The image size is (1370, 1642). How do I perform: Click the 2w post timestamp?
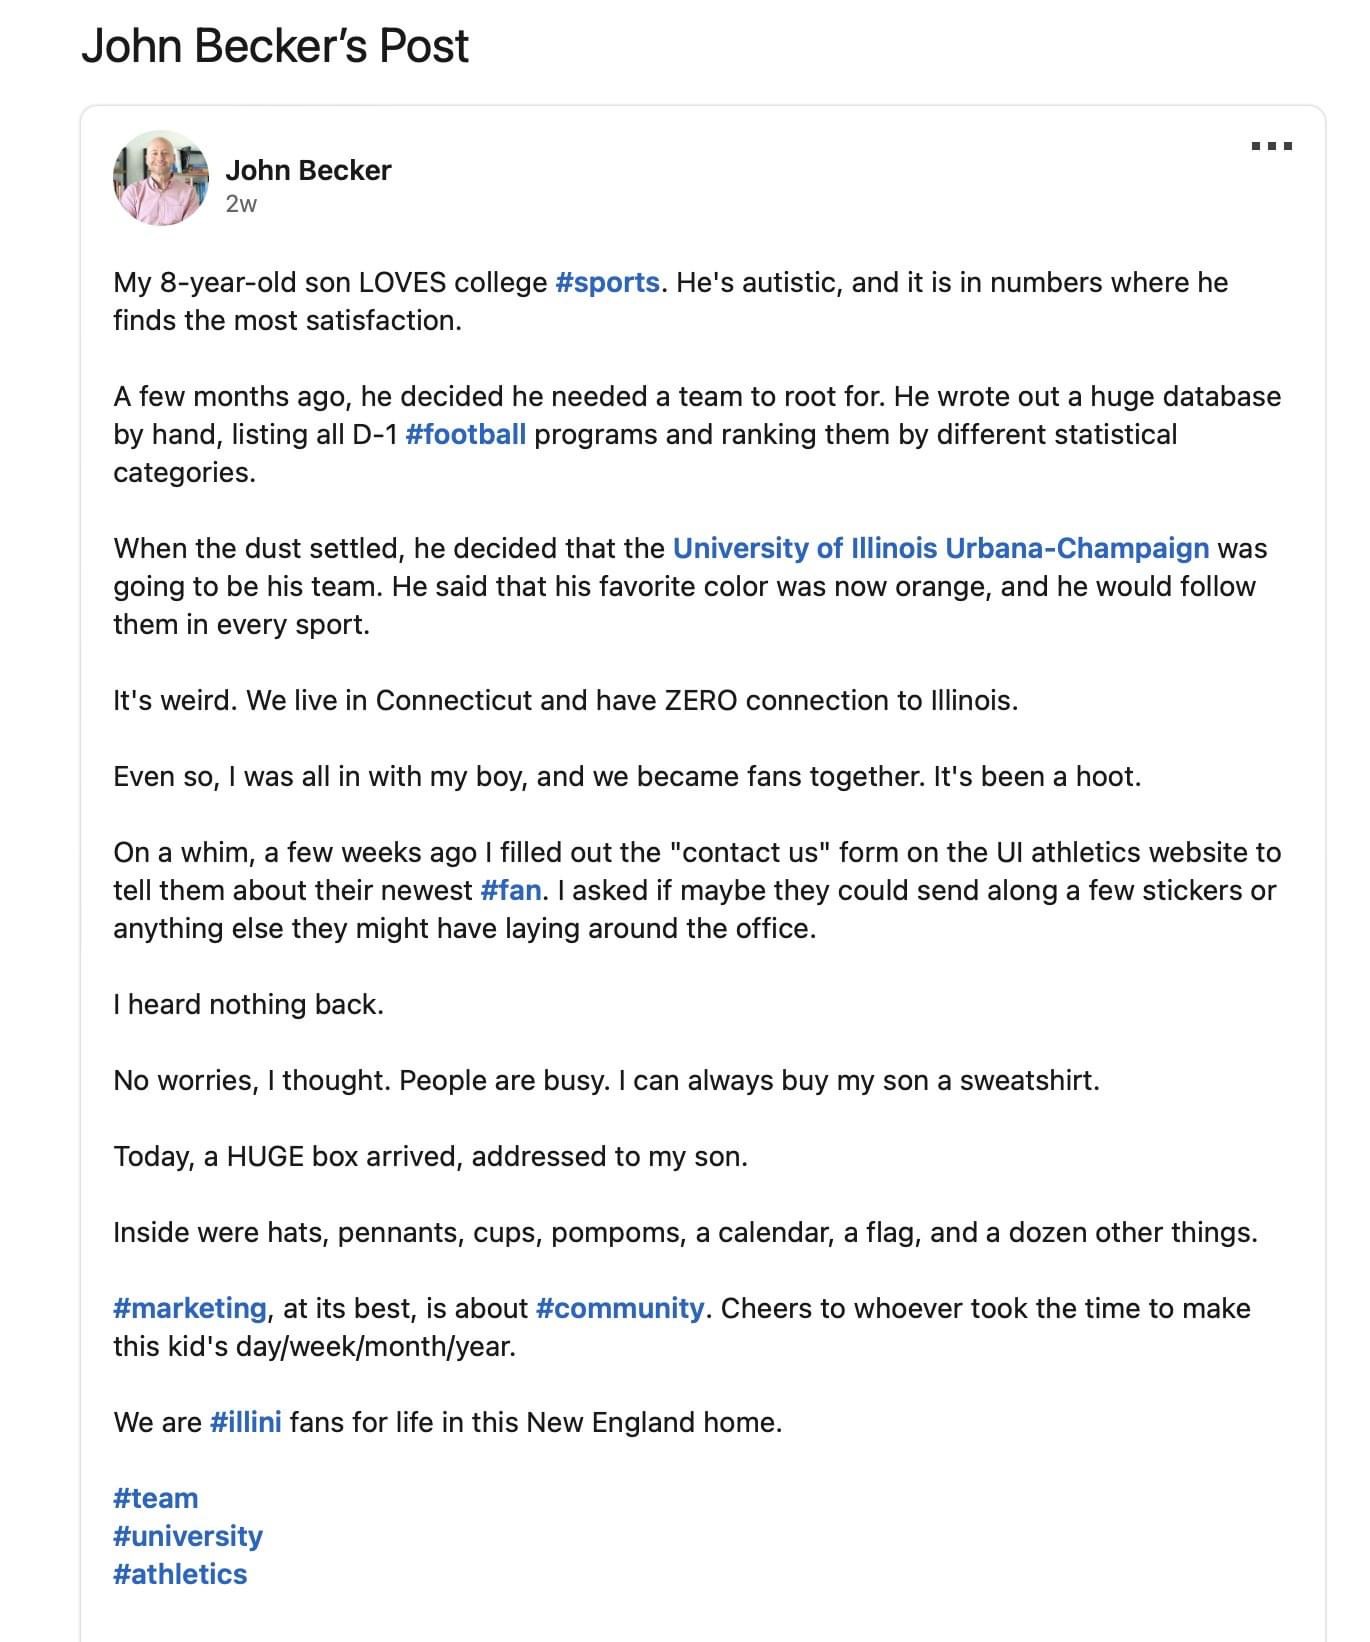[241, 204]
